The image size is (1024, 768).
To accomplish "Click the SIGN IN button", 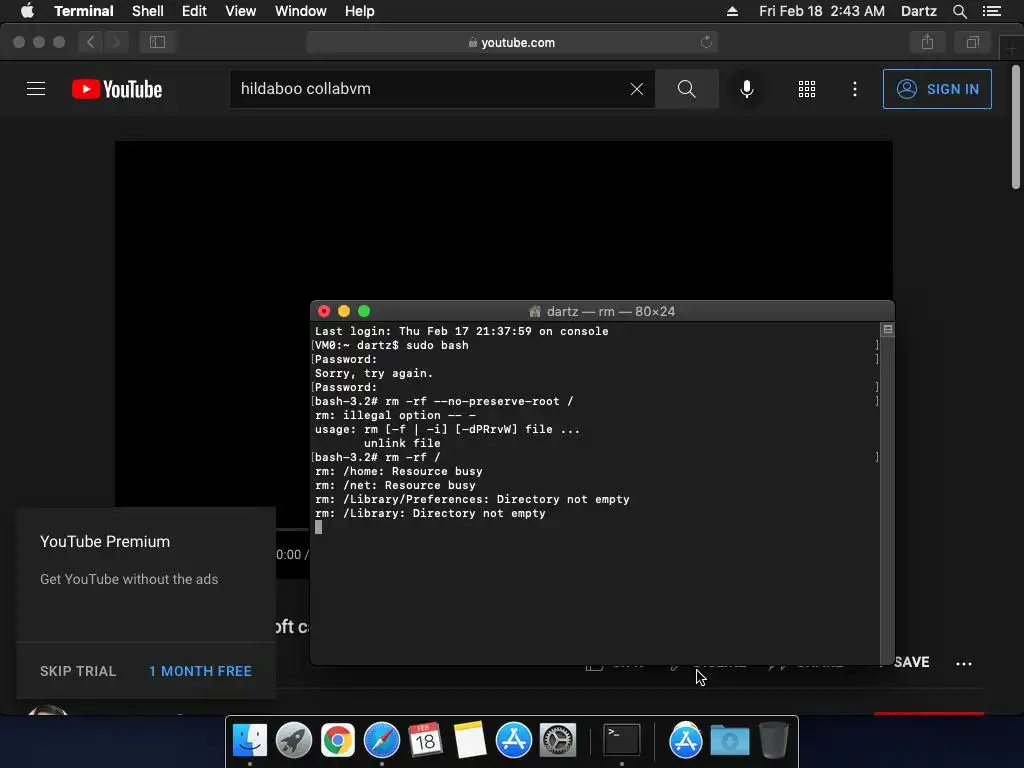I will [937, 89].
